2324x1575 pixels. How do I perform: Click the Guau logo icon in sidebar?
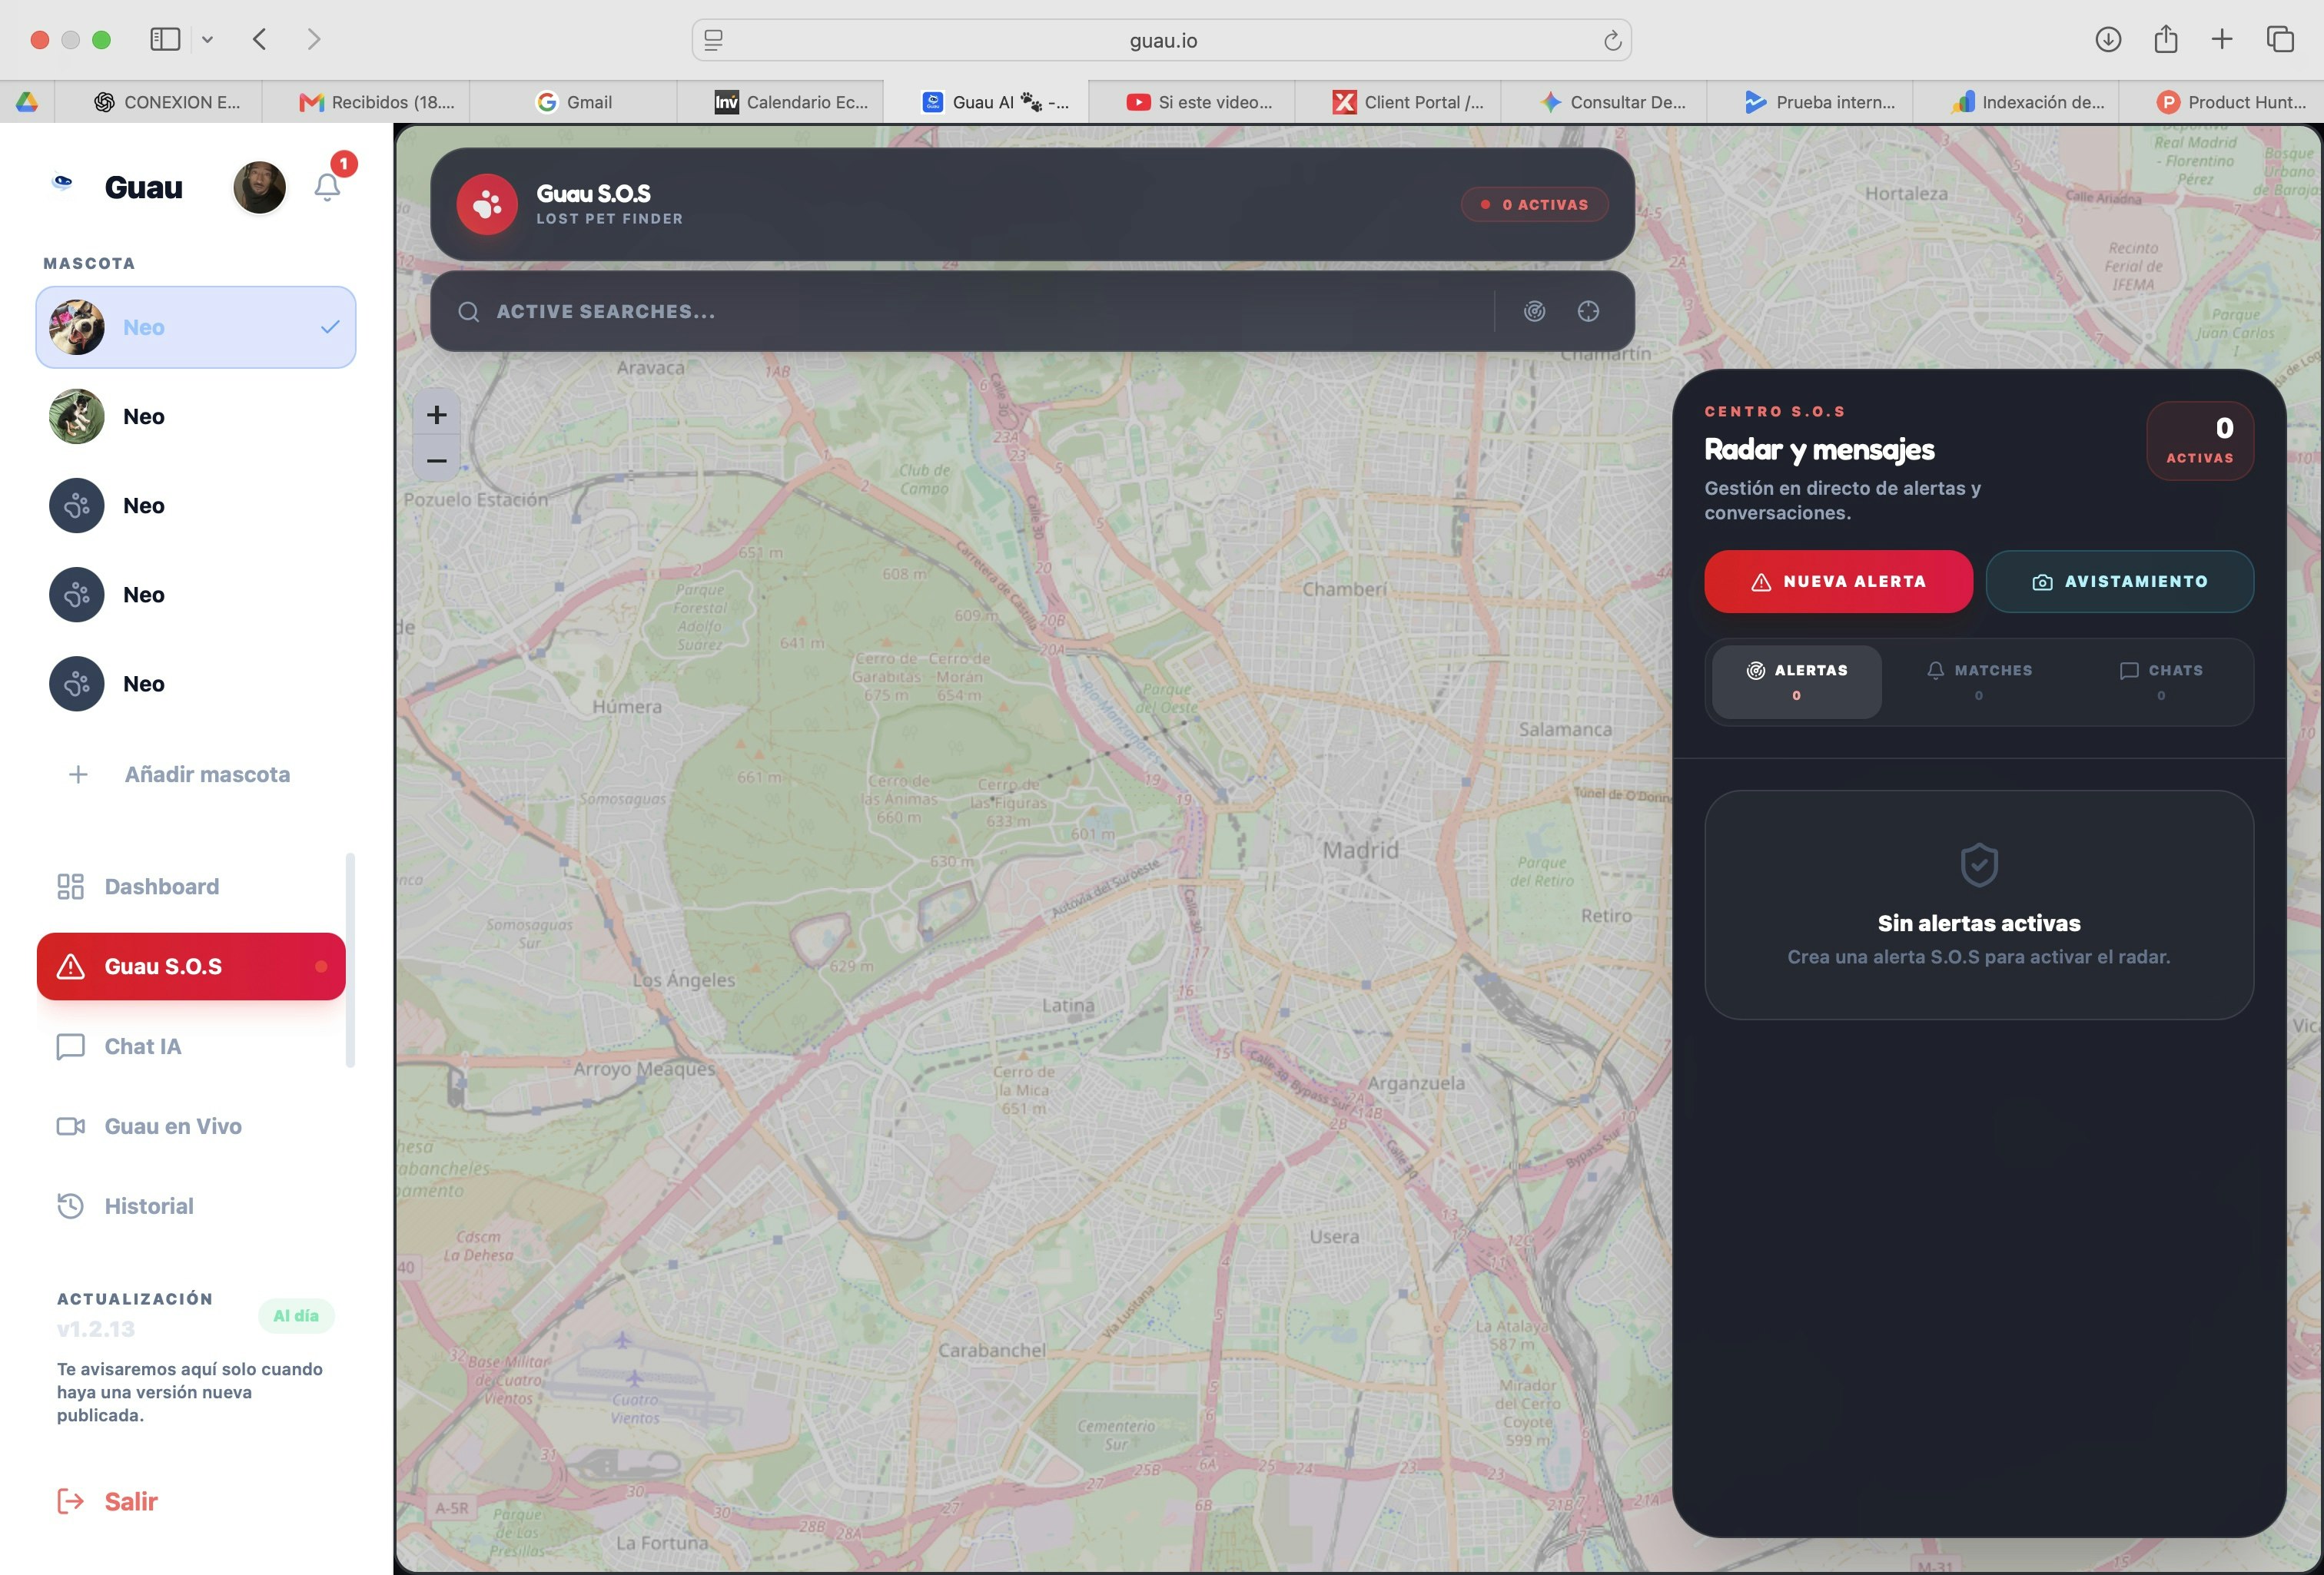pos(62,183)
